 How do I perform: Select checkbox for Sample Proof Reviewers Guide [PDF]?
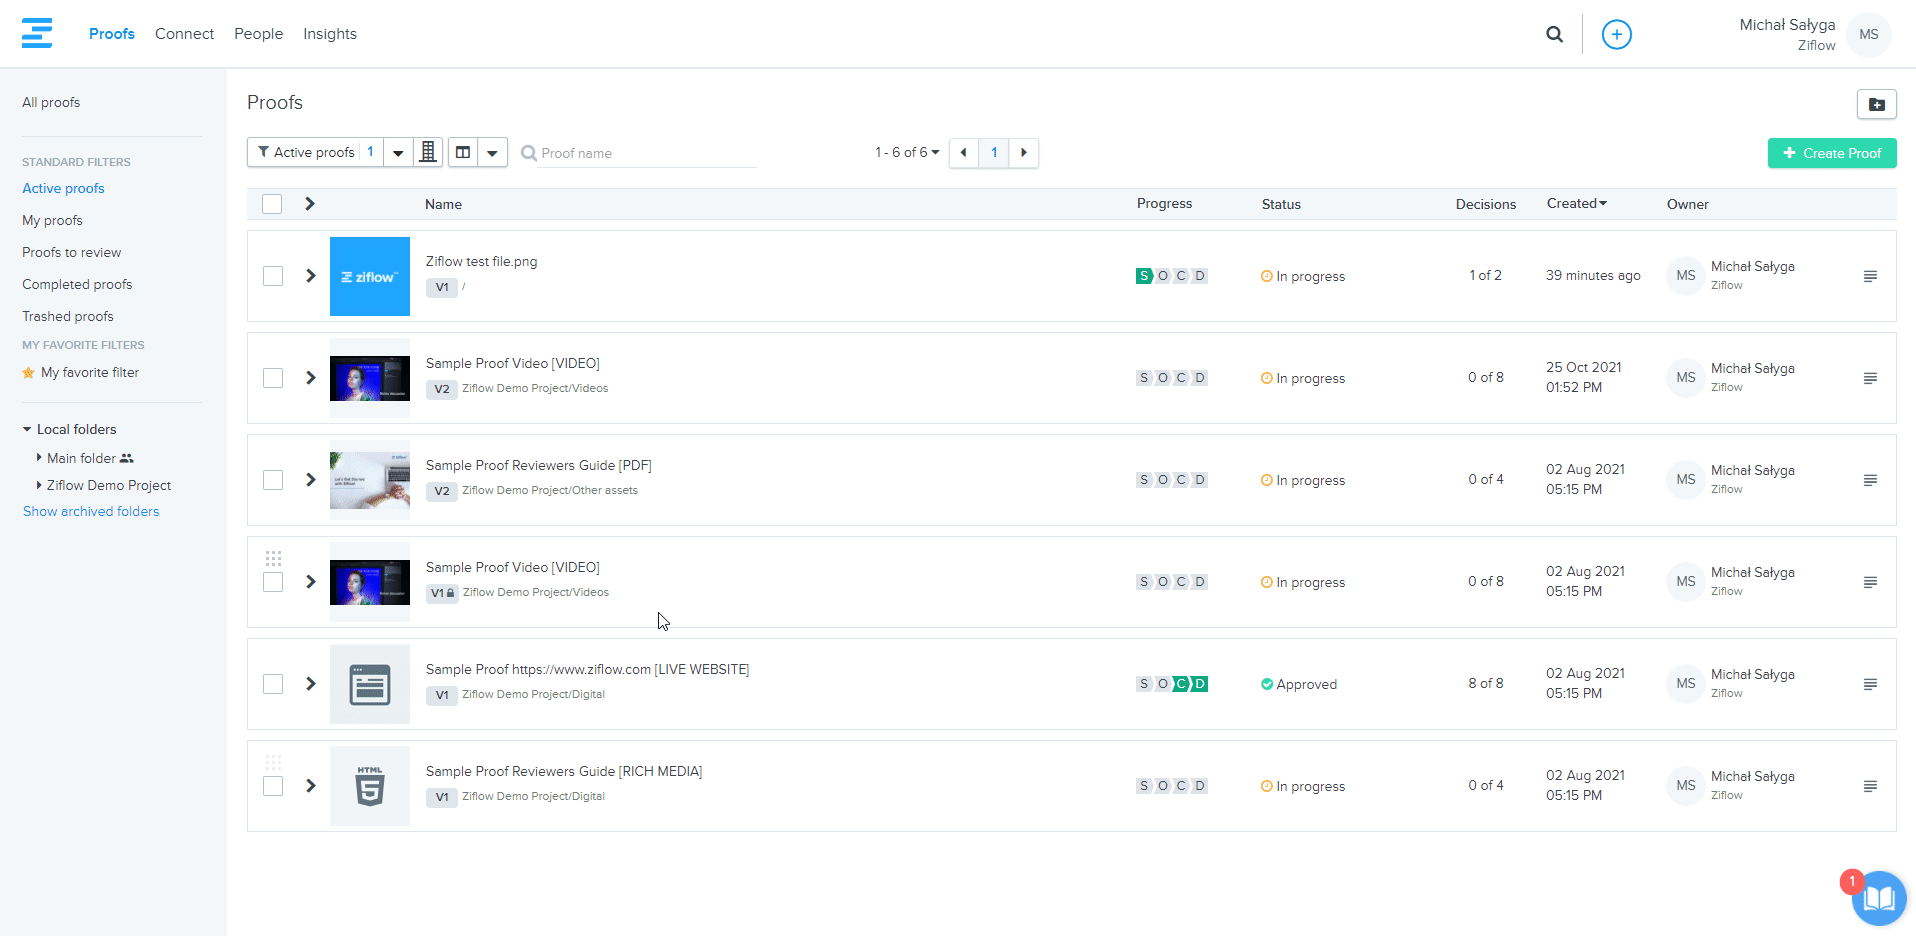pos(273,480)
